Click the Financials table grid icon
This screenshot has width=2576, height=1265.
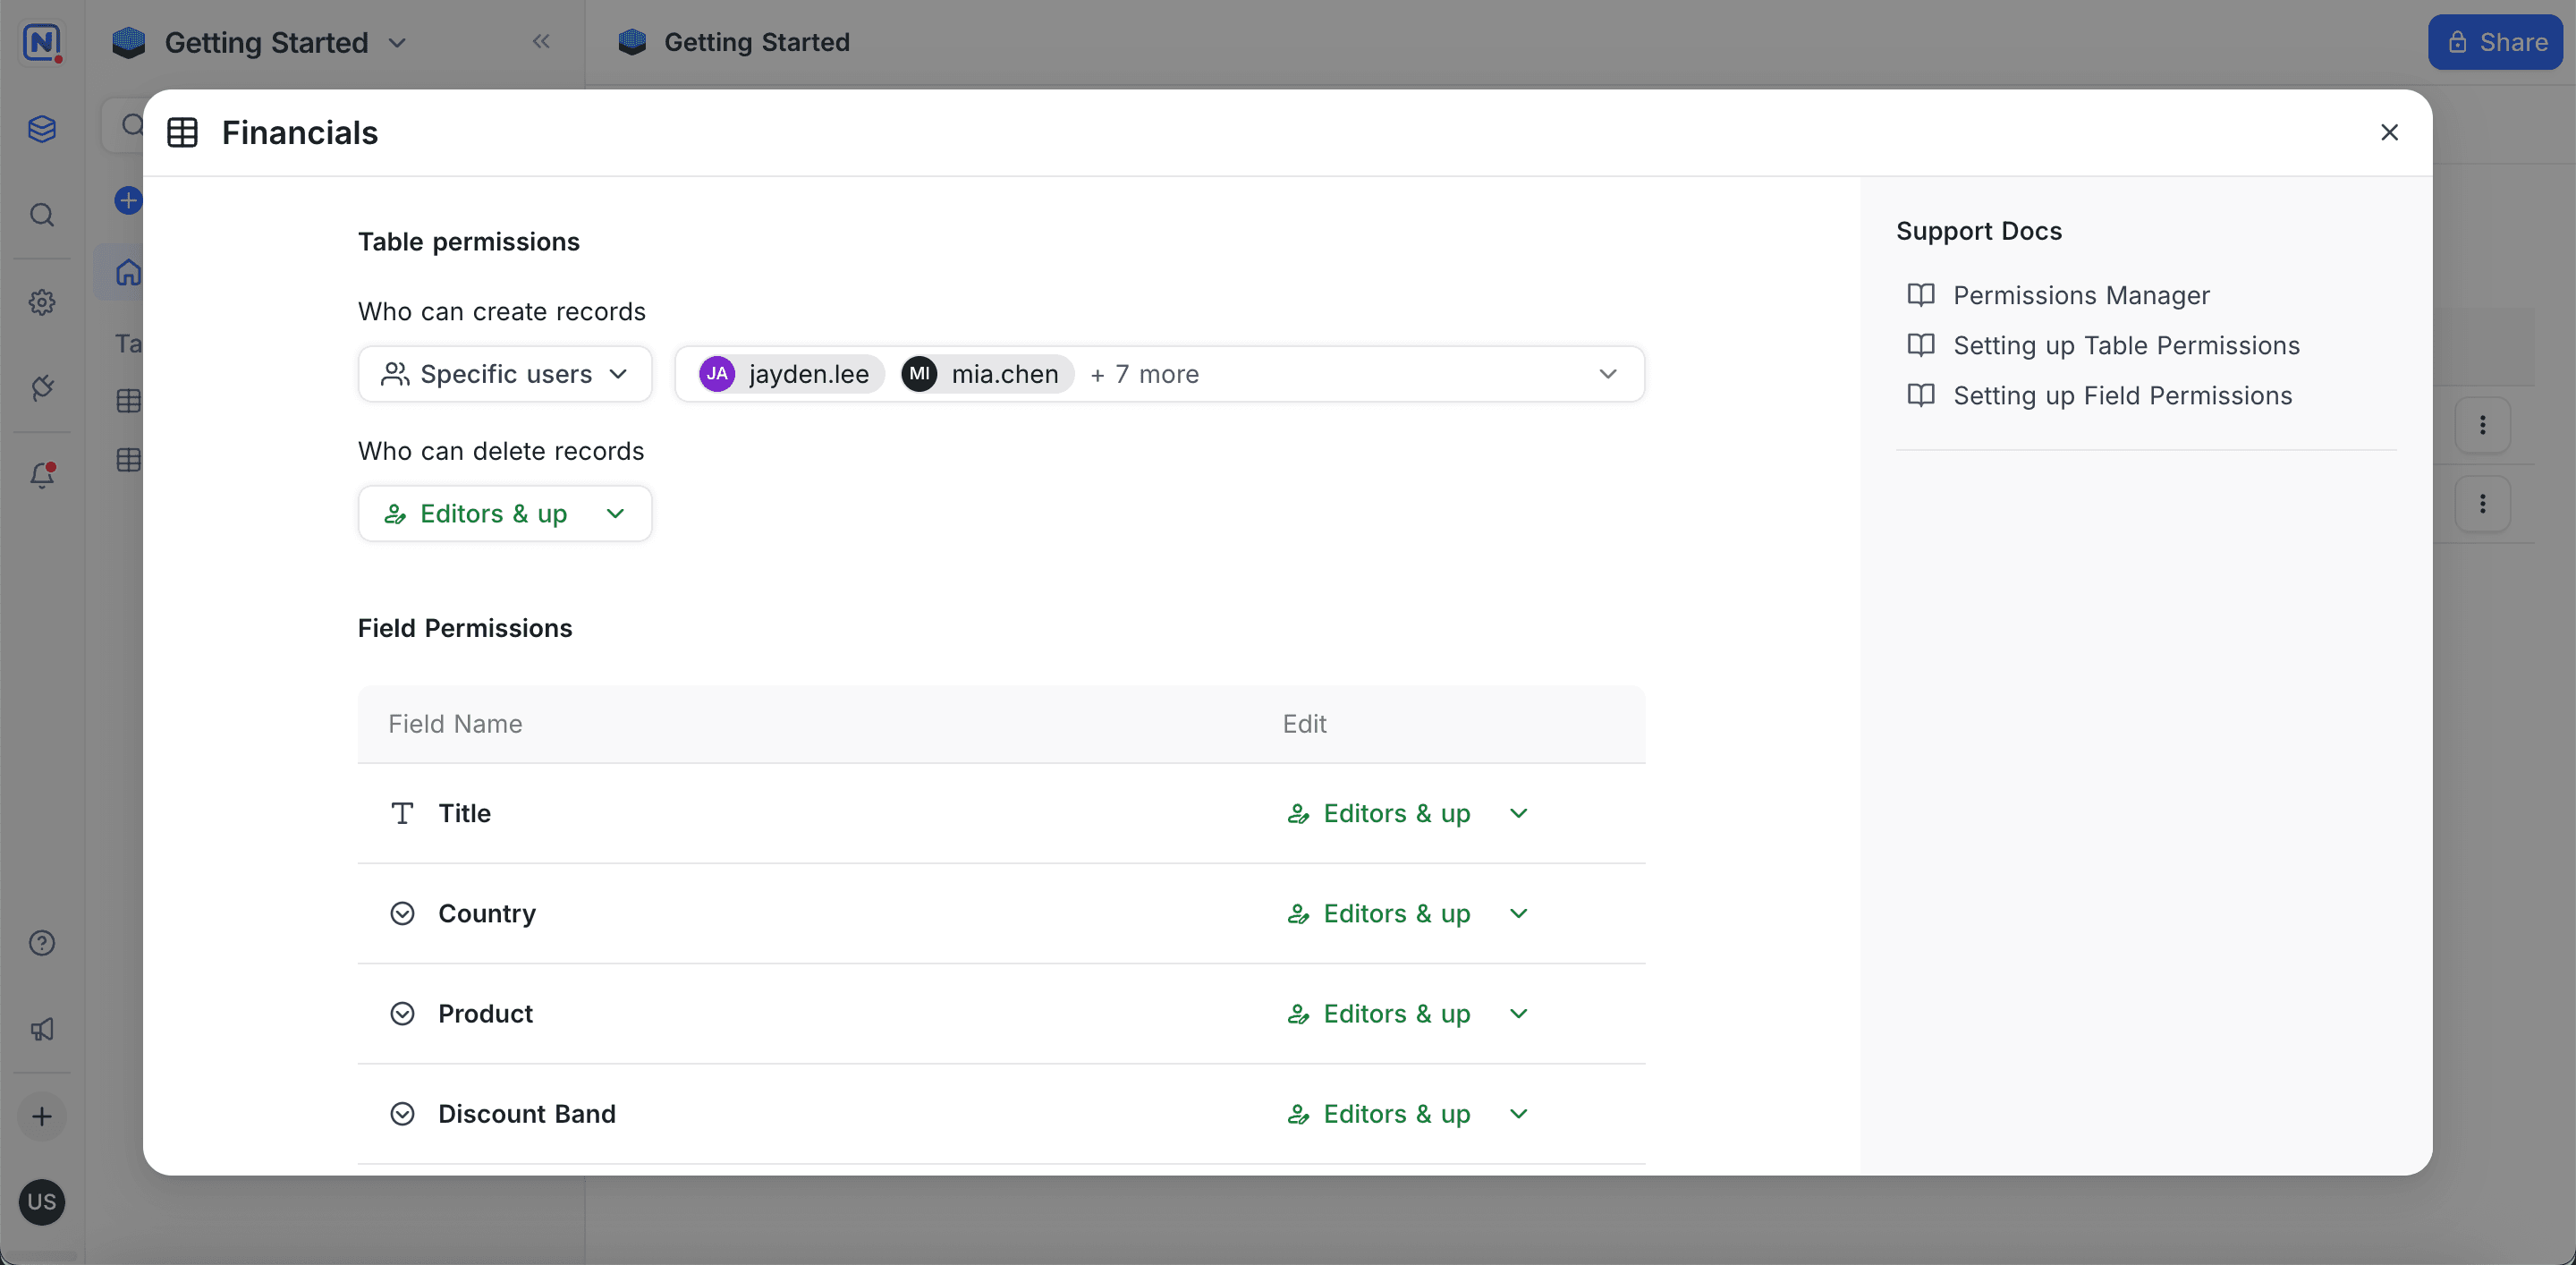183,131
